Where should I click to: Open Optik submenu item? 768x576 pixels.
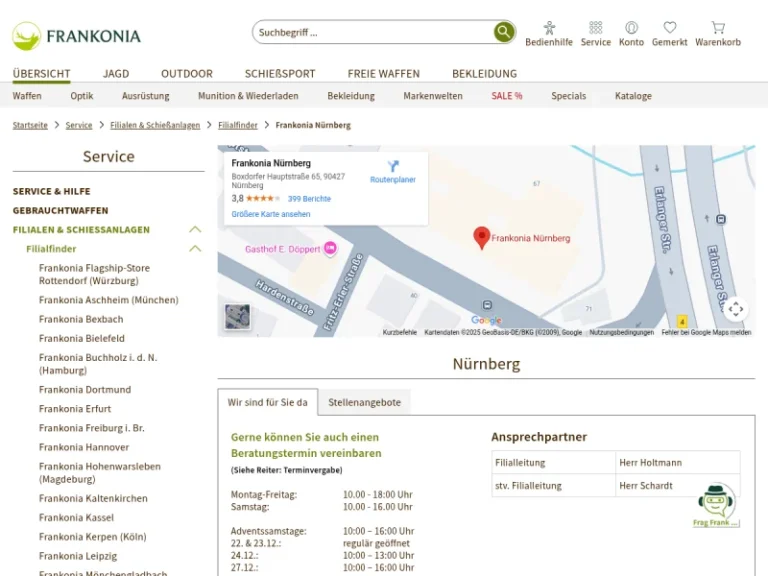tap(82, 96)
